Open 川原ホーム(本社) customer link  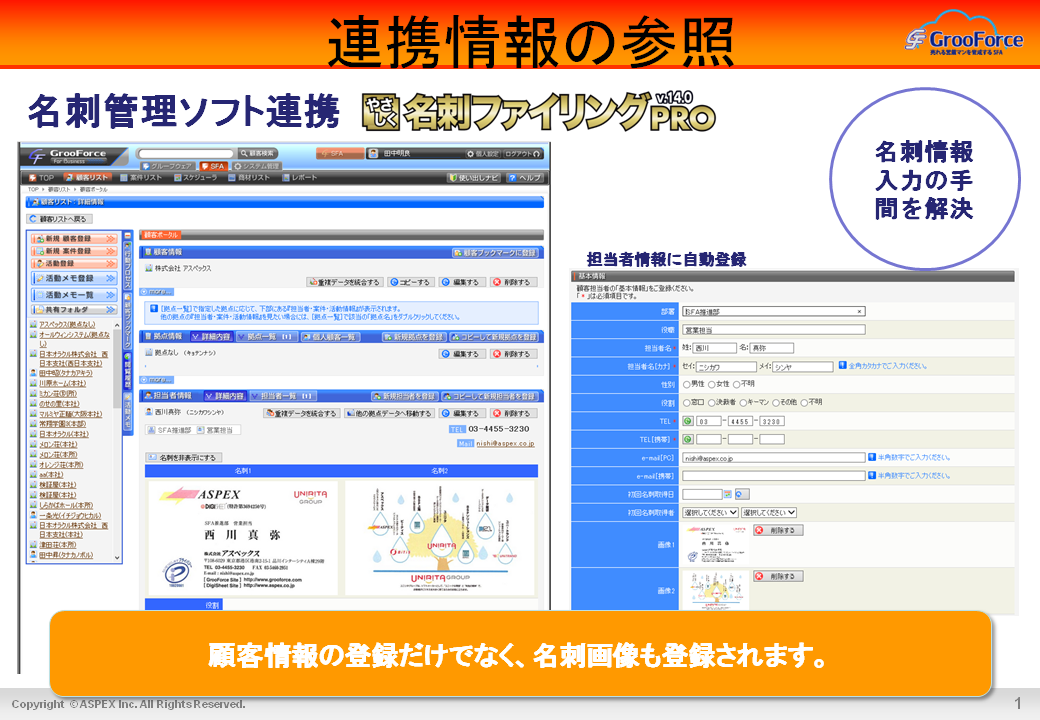(62, 383)
